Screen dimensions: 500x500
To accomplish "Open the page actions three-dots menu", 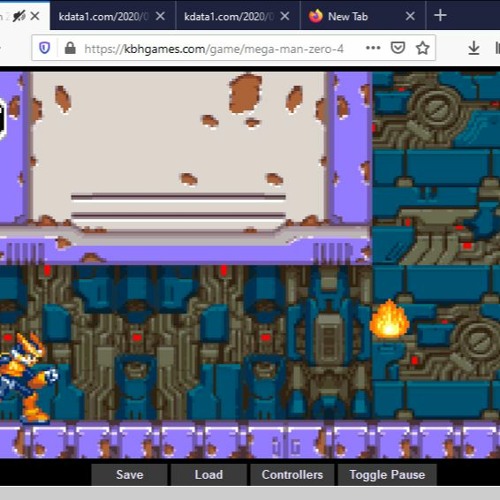I will coord(373,48).
